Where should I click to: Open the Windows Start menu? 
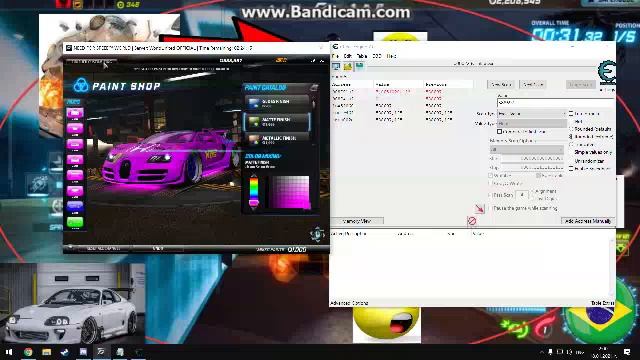click(x=9, y=352)
